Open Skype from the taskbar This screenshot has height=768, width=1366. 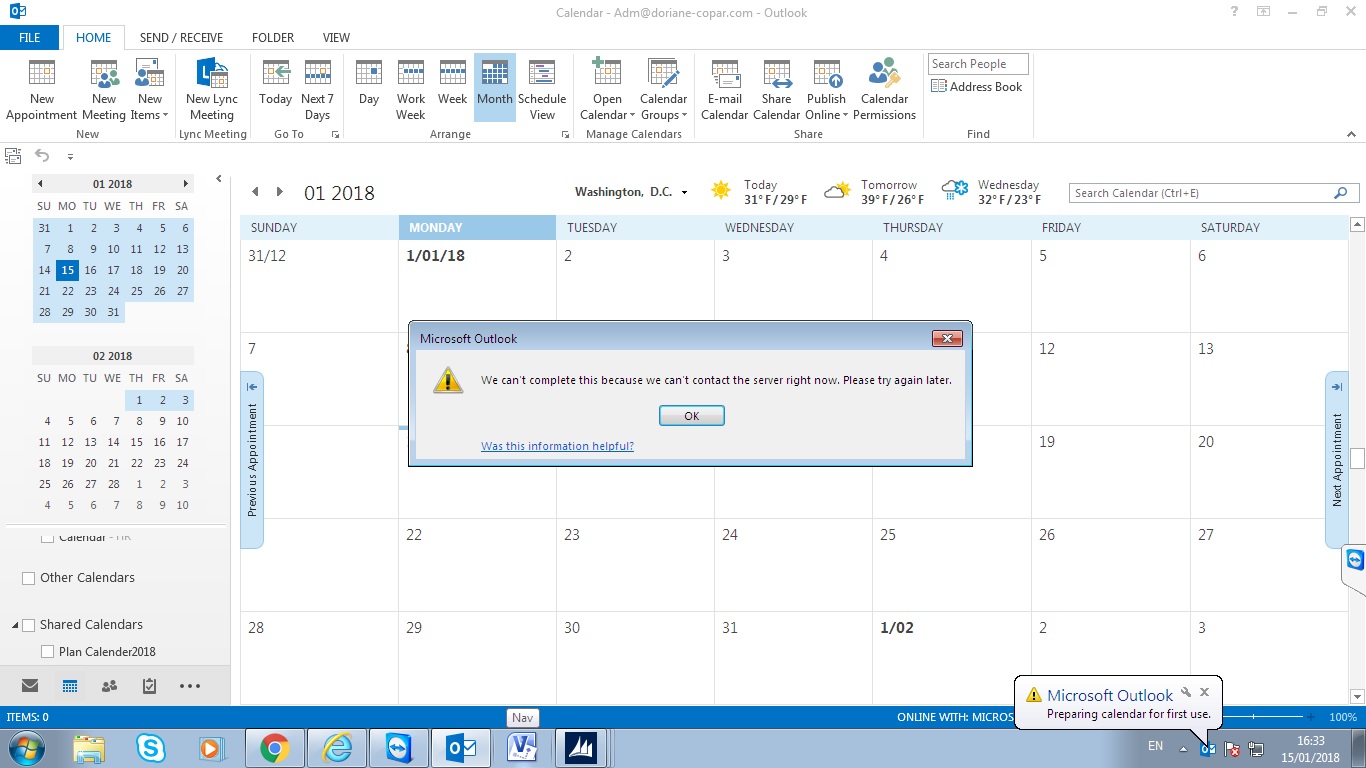coord(151,748)
